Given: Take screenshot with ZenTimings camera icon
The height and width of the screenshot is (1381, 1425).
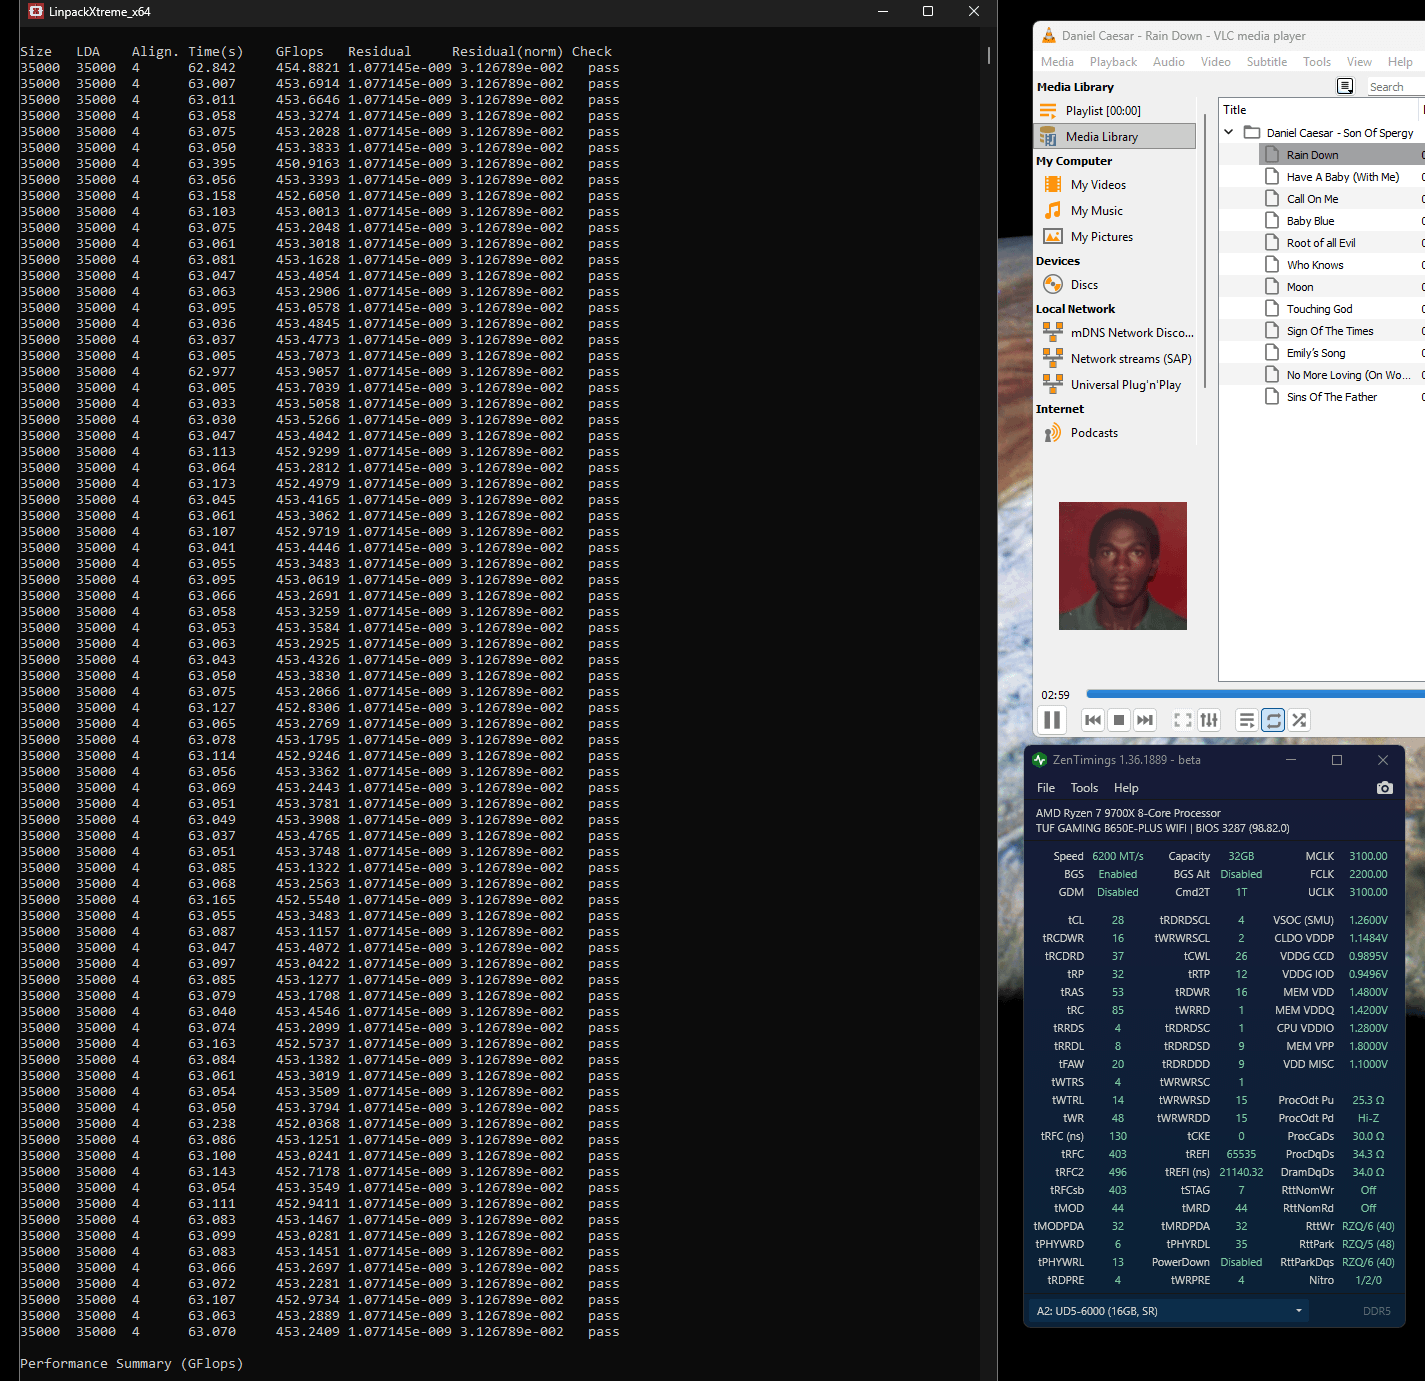Looking at the screenshot, I should (1384, 788).
